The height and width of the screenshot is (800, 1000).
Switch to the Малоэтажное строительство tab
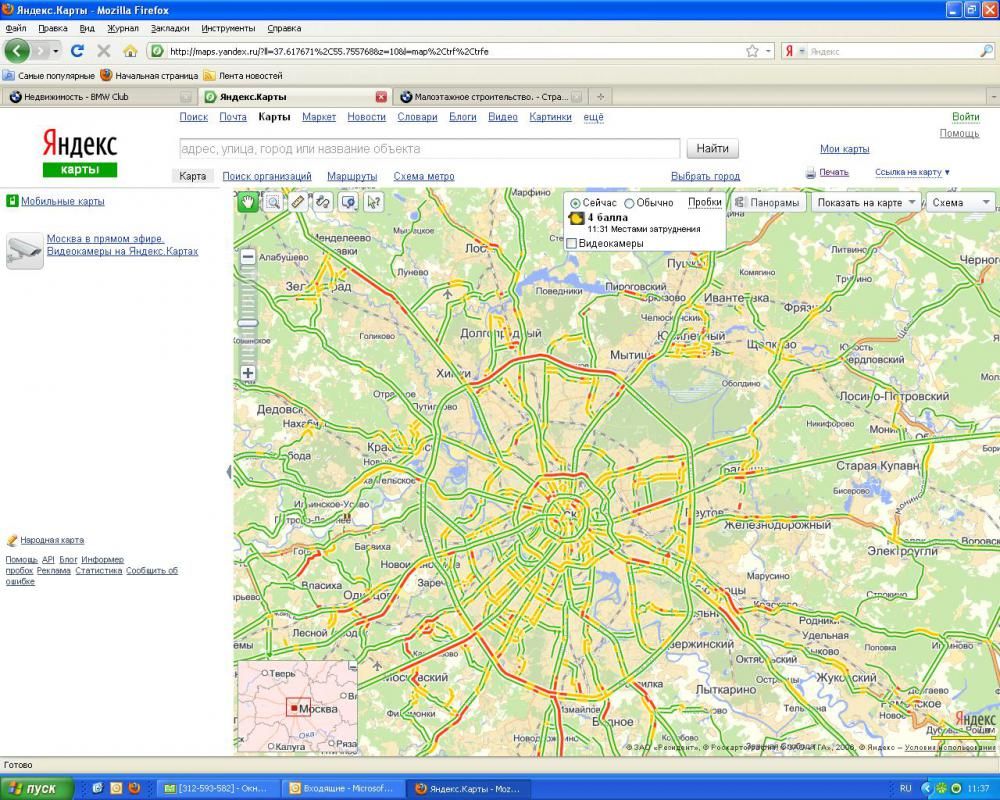coord(490,96)
